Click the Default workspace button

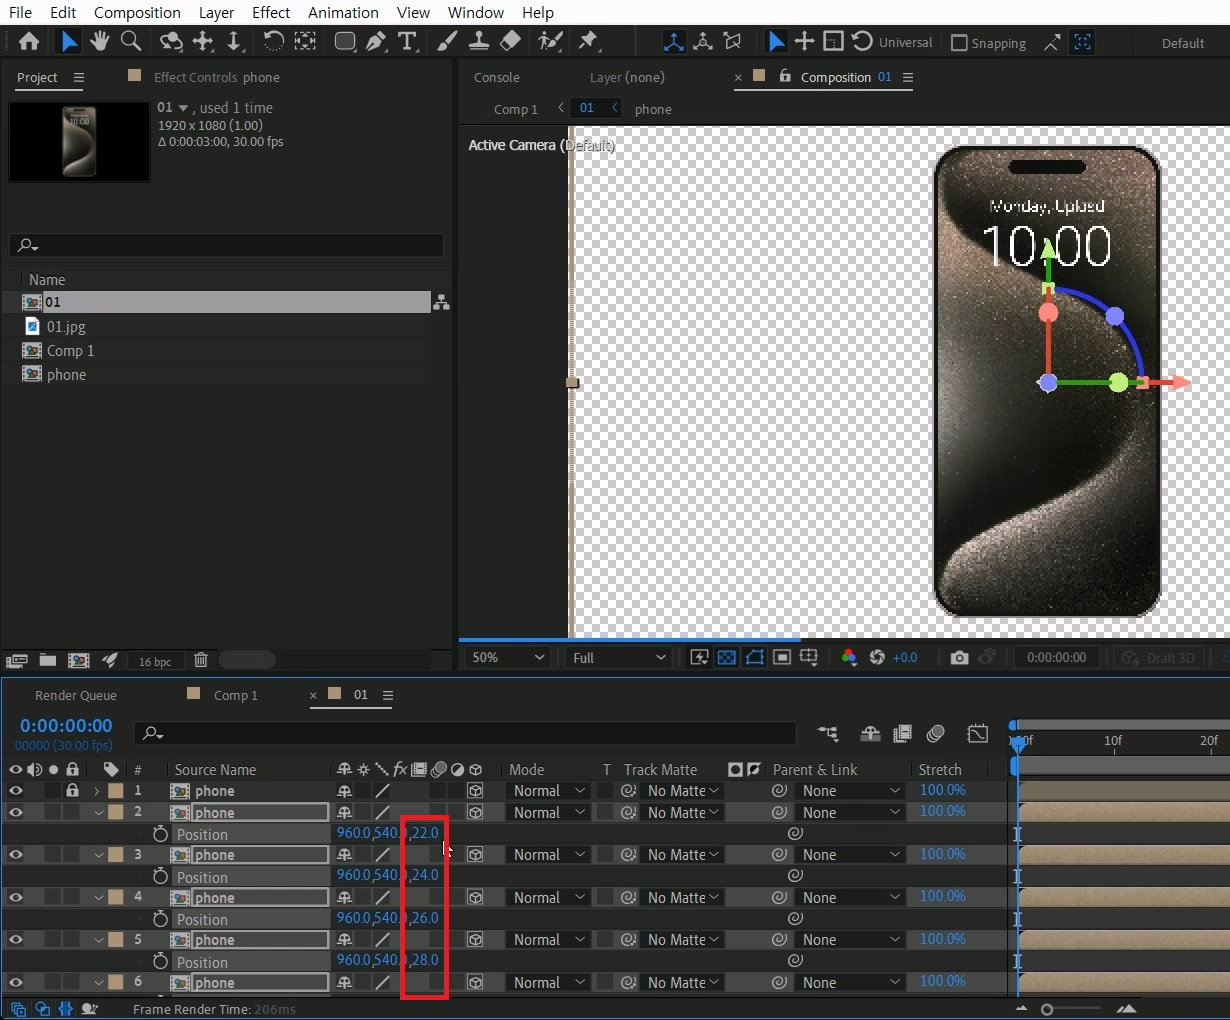(x=1183, y=43)
